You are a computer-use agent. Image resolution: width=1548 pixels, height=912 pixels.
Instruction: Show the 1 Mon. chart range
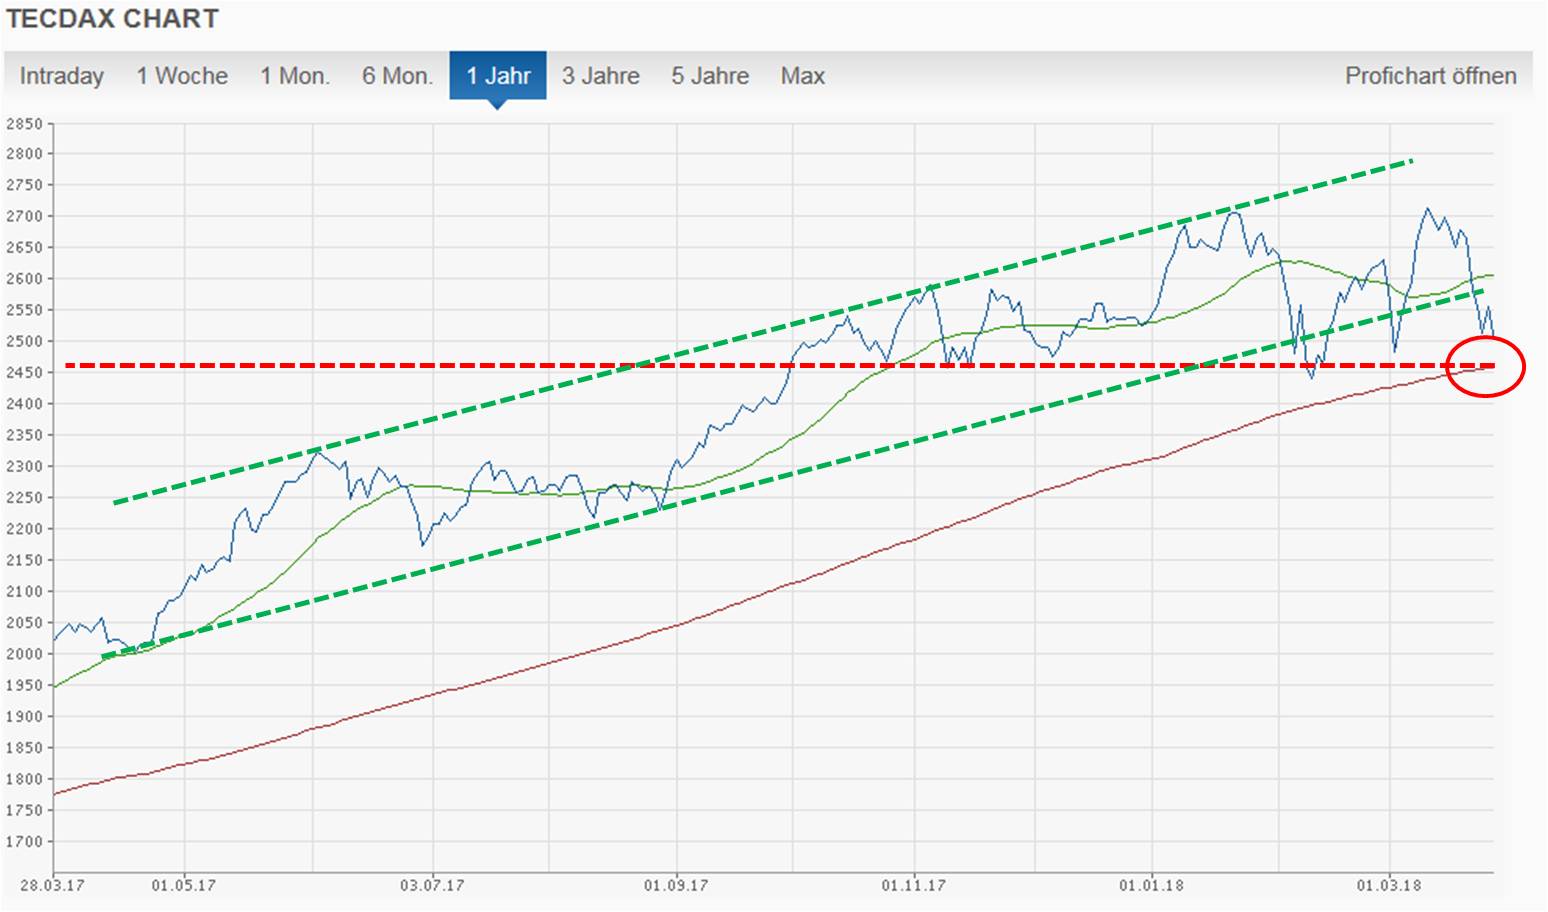tap(295, 76)
